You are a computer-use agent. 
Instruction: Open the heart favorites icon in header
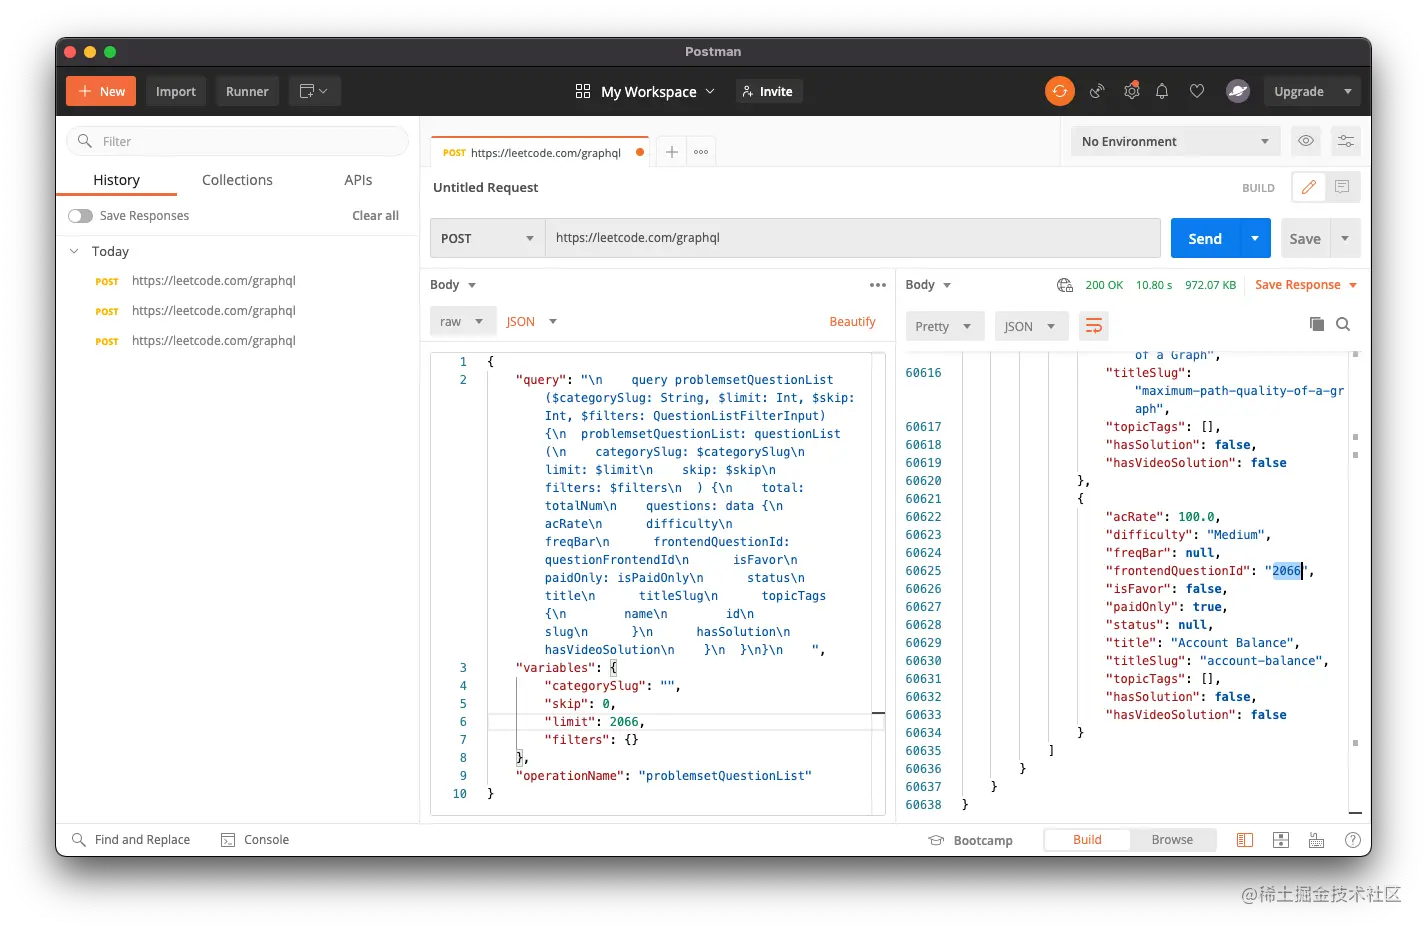pyautogui.click(x=1197, y=91)
